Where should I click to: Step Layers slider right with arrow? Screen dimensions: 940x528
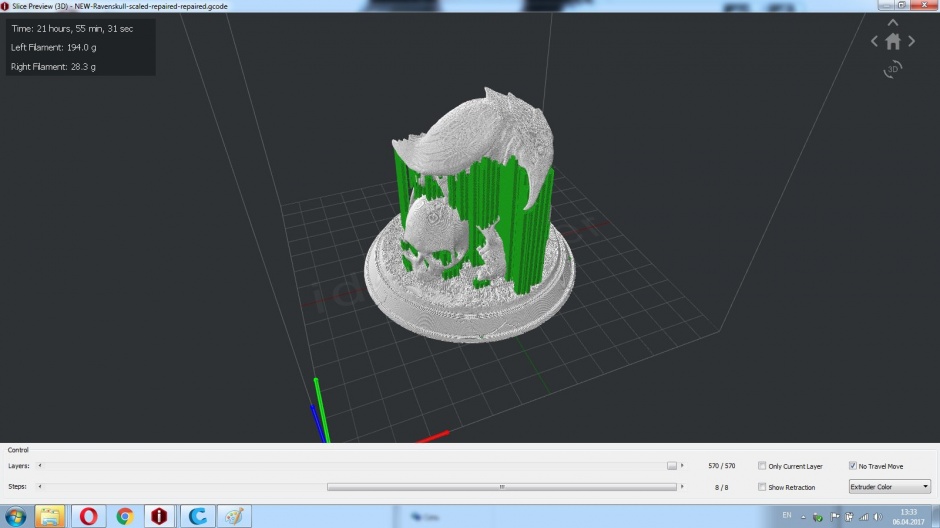682,466
